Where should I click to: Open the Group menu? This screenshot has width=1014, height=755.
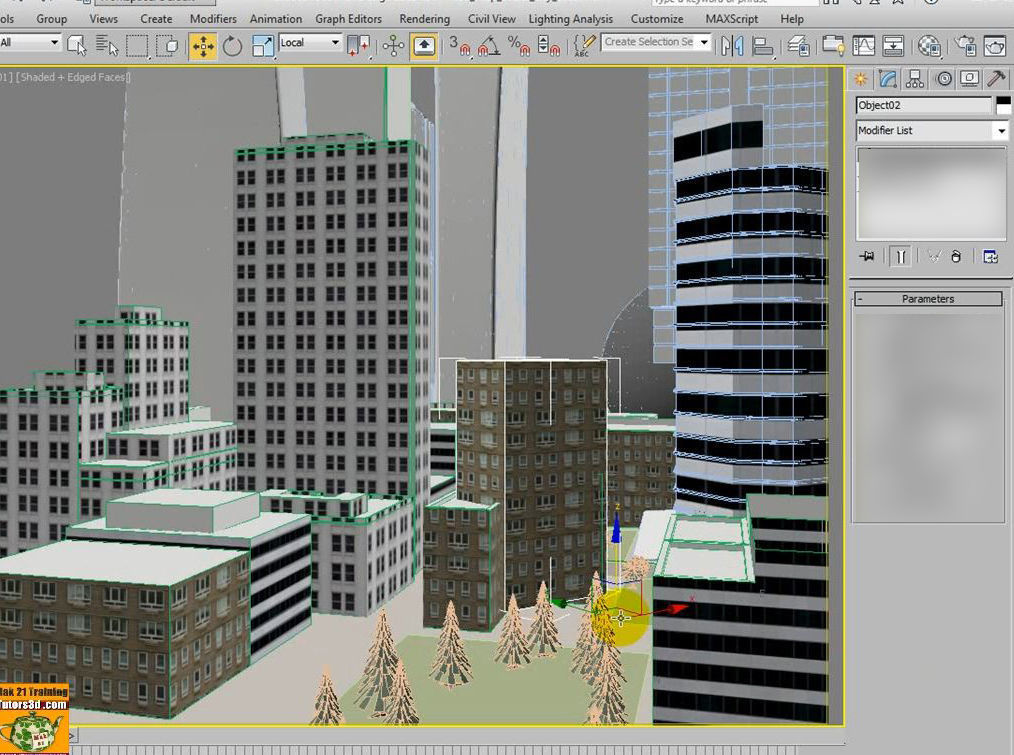(51, 19)
